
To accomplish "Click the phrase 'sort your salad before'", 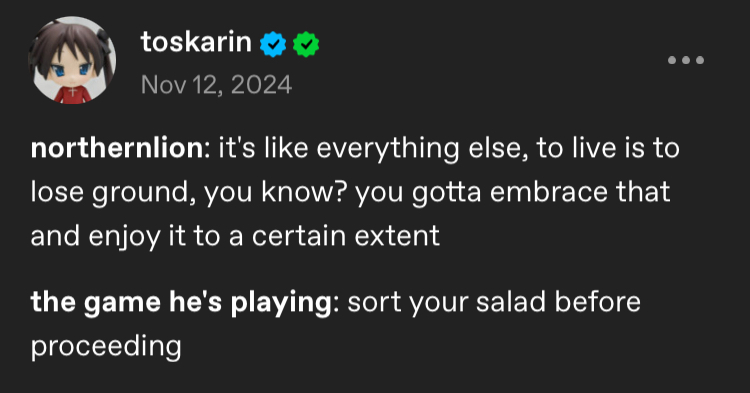I will click(494, 302).
